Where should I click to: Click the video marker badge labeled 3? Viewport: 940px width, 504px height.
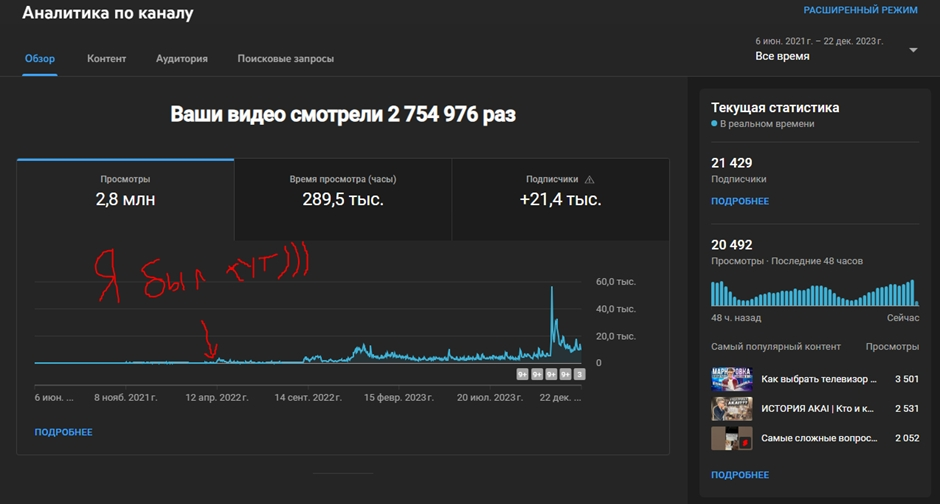579,375
